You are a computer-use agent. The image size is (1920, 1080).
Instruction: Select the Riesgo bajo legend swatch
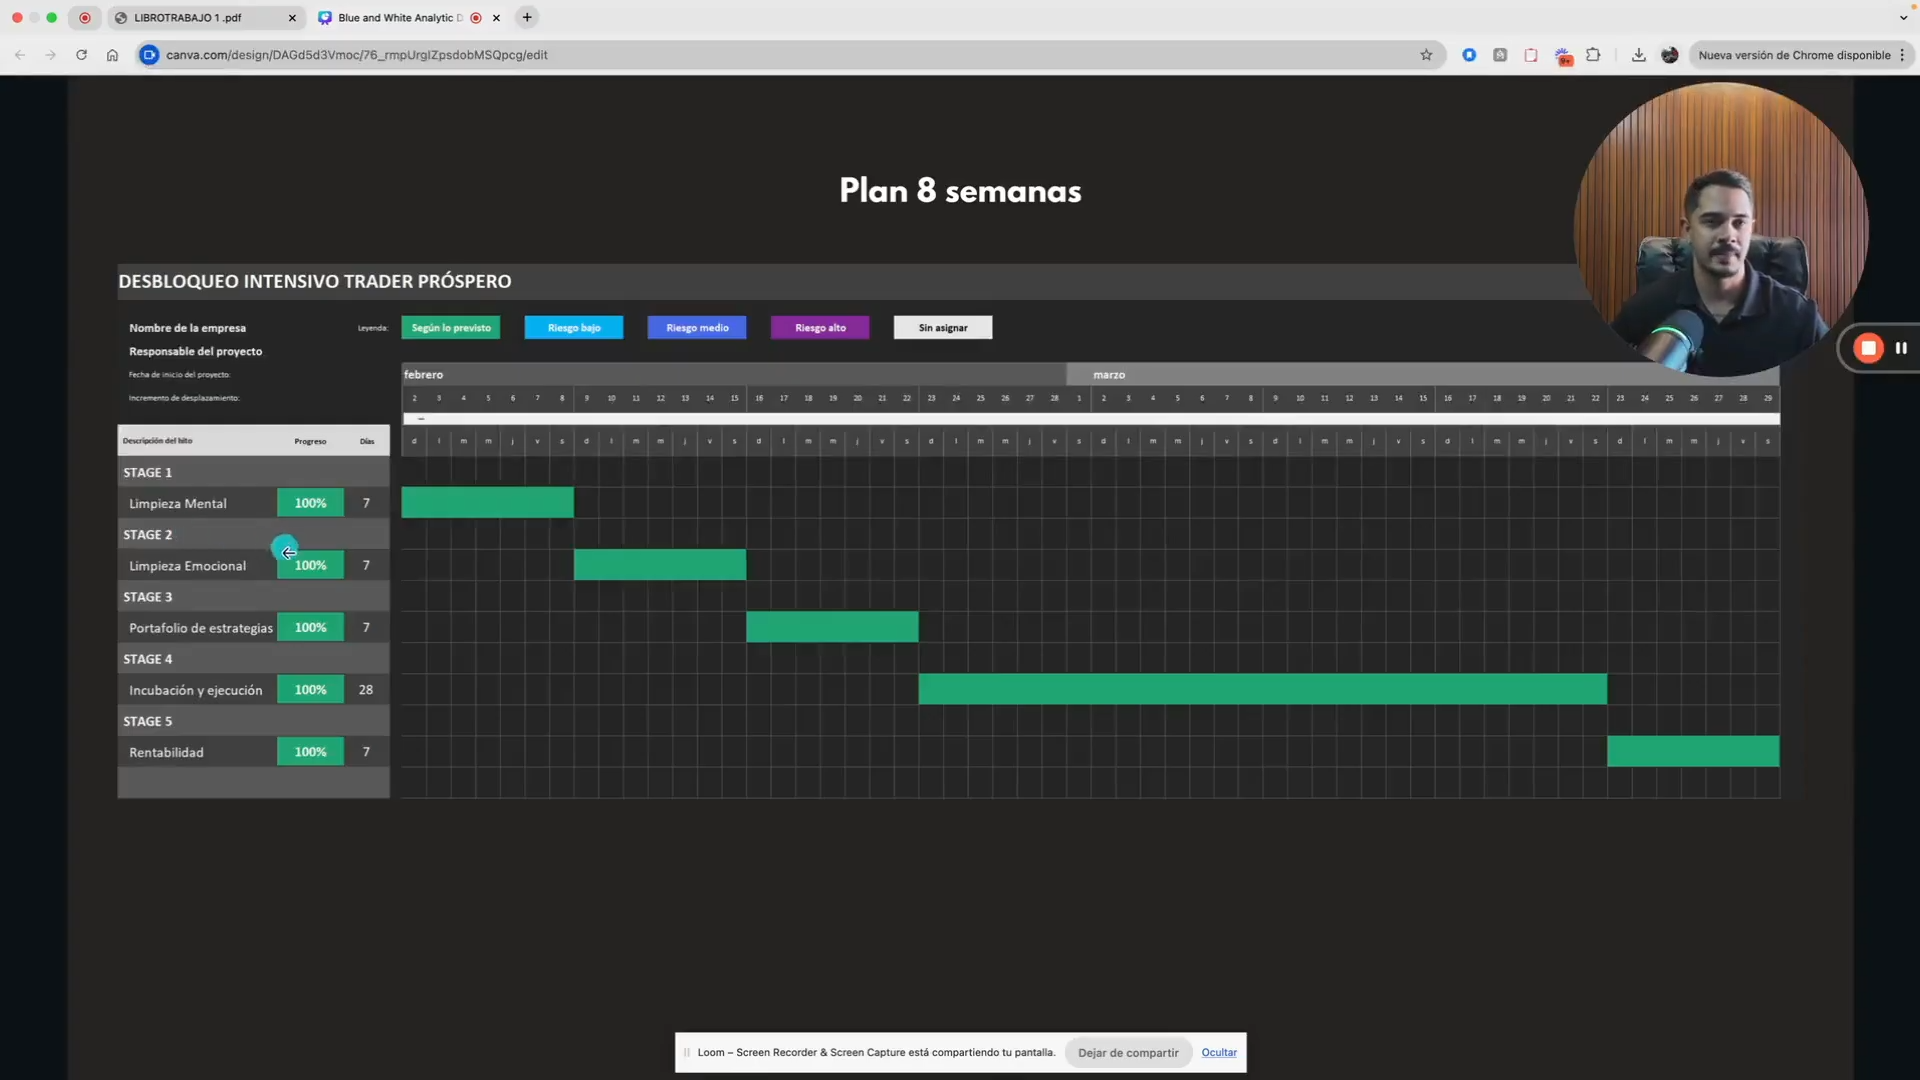[x=574, y=328]
